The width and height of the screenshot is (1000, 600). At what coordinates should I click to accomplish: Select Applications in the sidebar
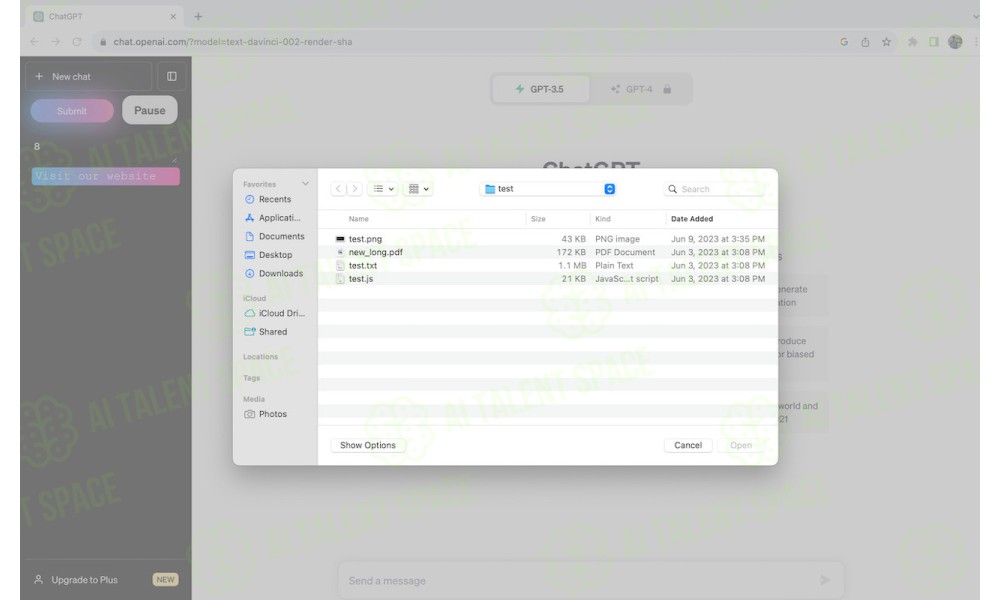click(275, 218)
